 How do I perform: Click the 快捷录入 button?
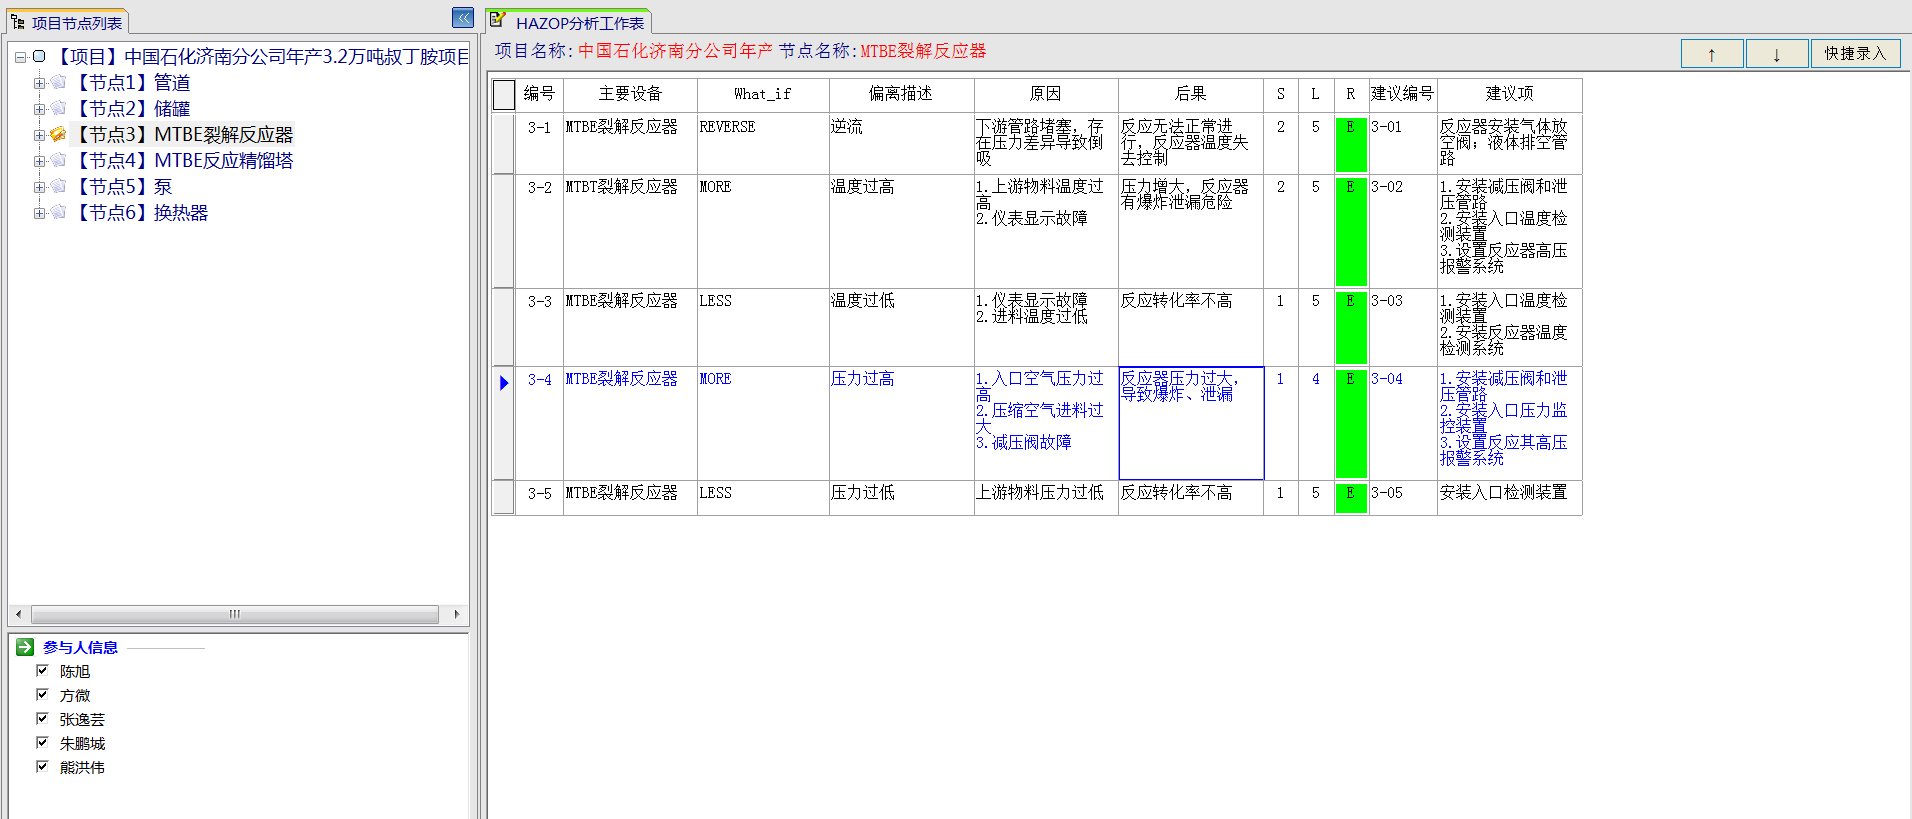[1855, 54]
